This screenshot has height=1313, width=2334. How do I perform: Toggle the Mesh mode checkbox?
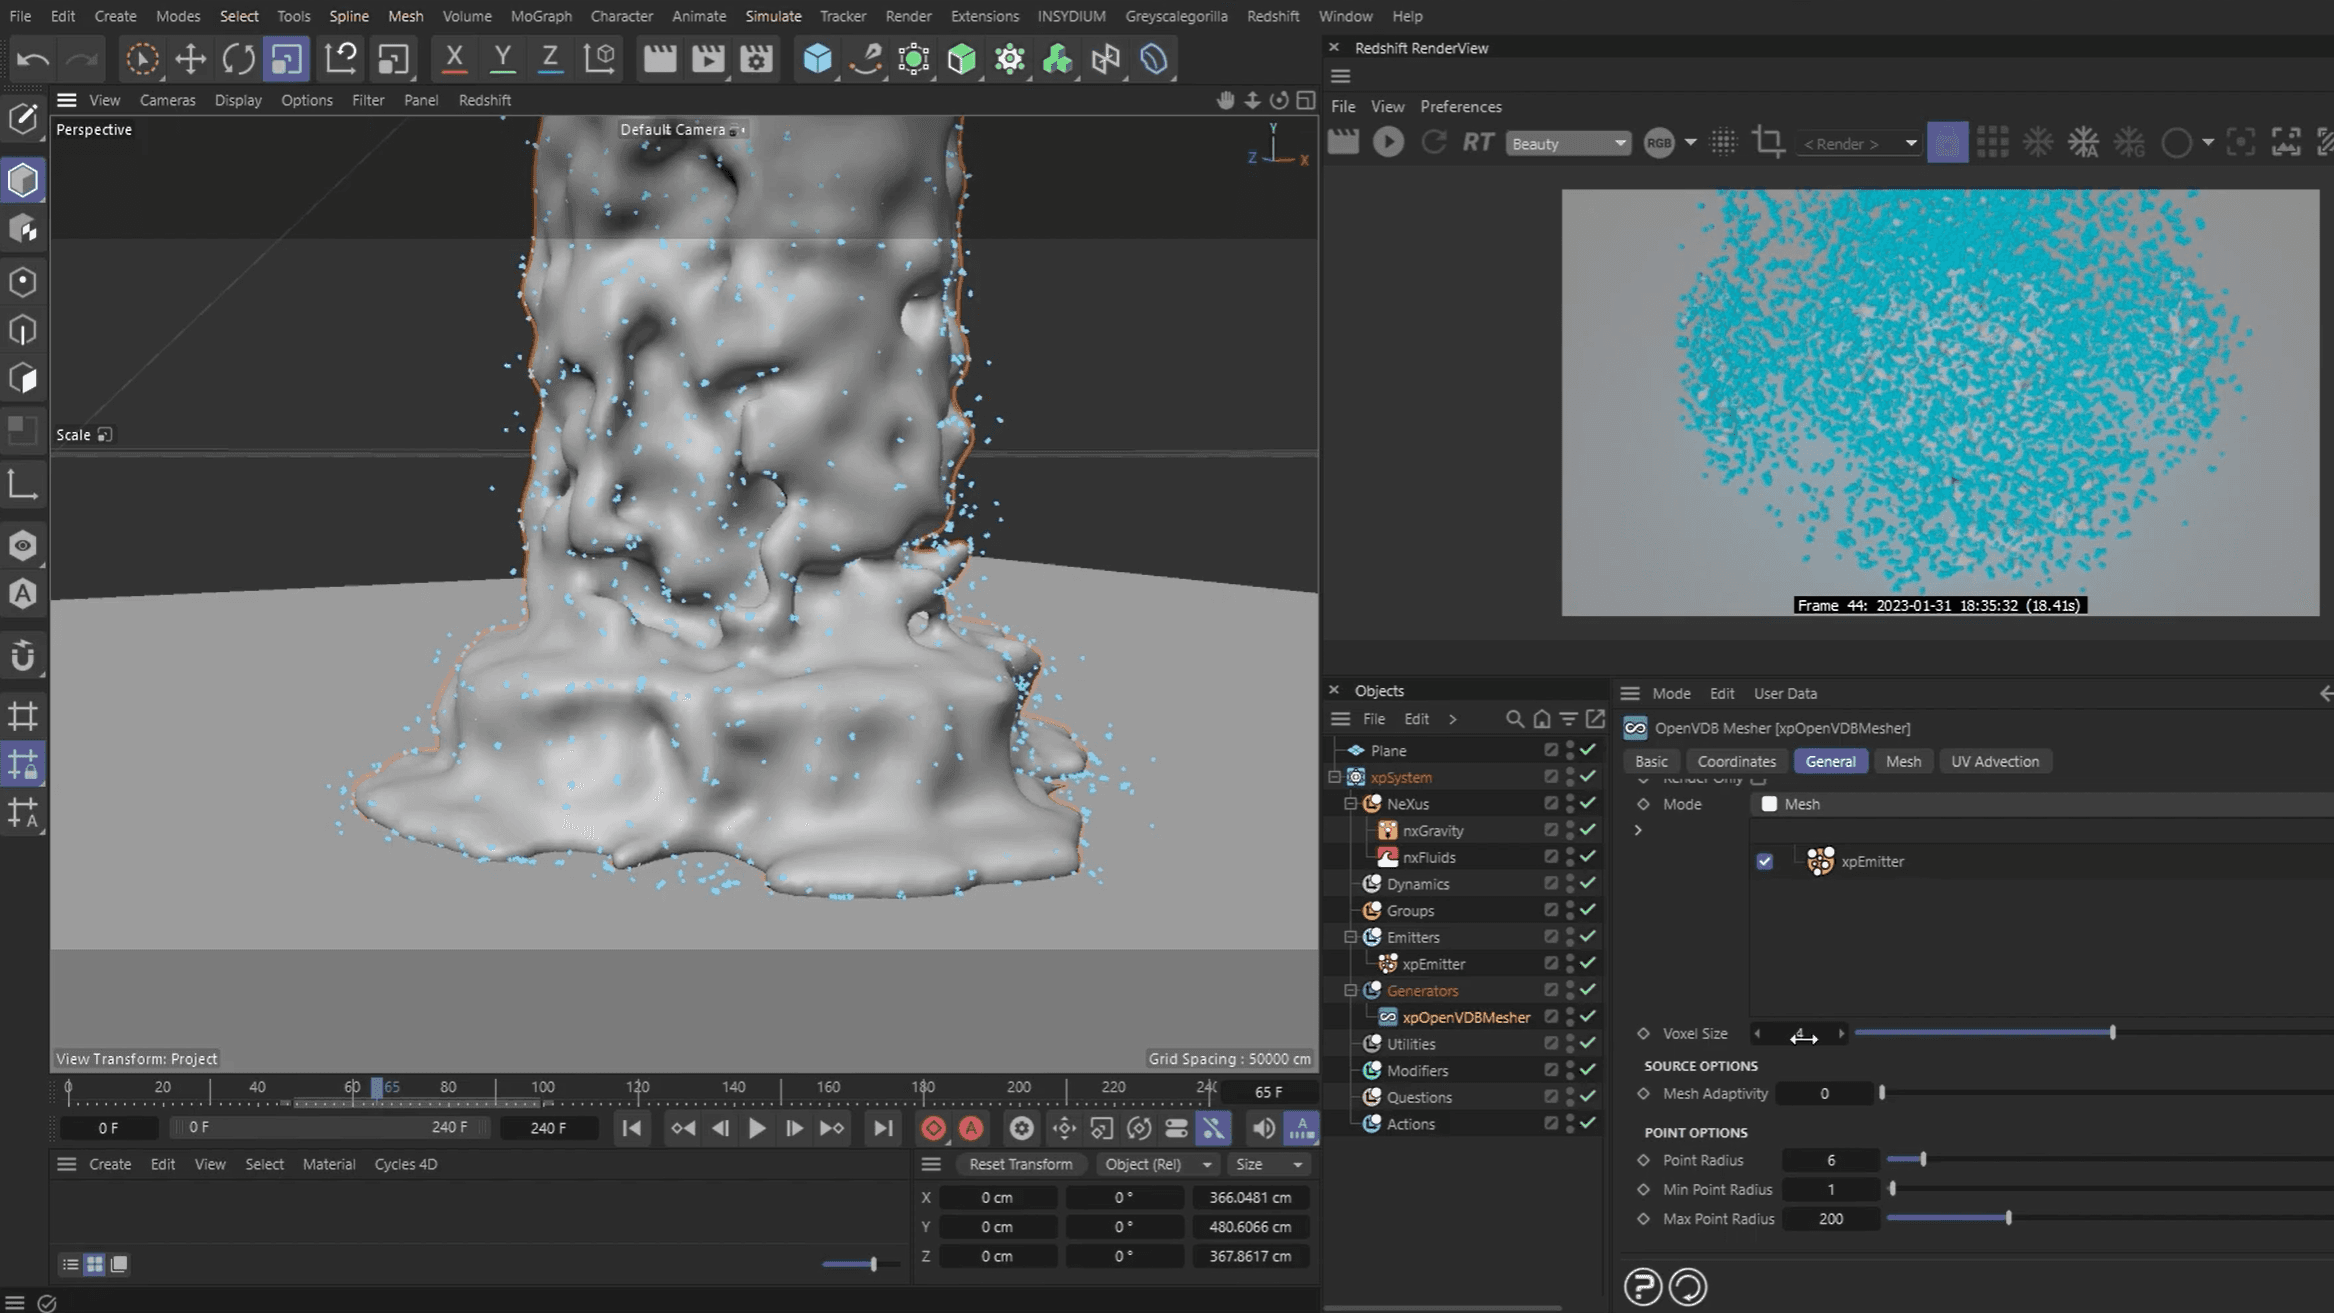1769,804
